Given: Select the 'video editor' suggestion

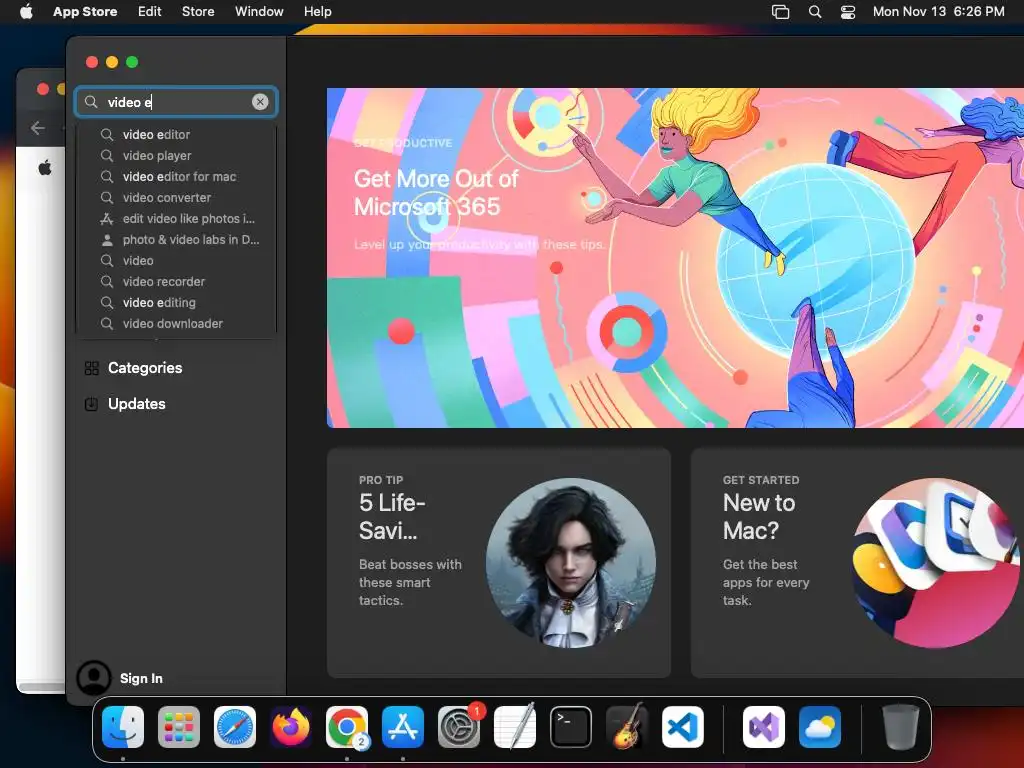Looking at the screenshot, I should 176,135.
